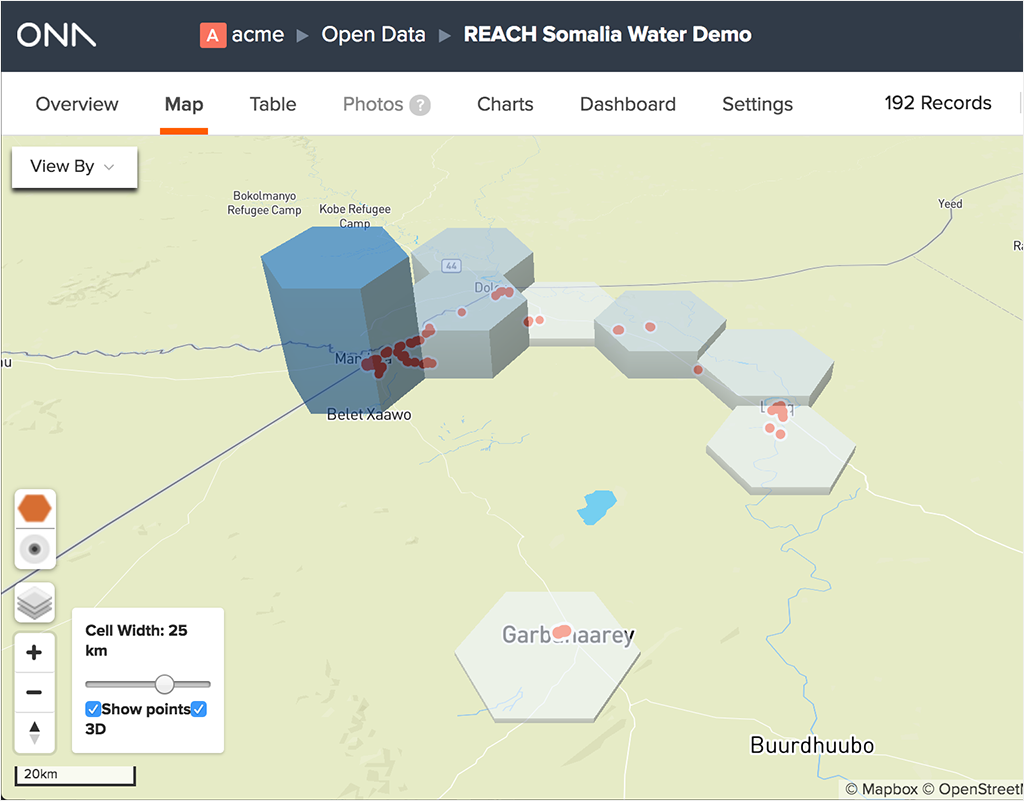Image resolution: width=1024 pixels, height=801 pixels.
Task: Click the Open Data breadcrumb link
Action: pos(374,35)
